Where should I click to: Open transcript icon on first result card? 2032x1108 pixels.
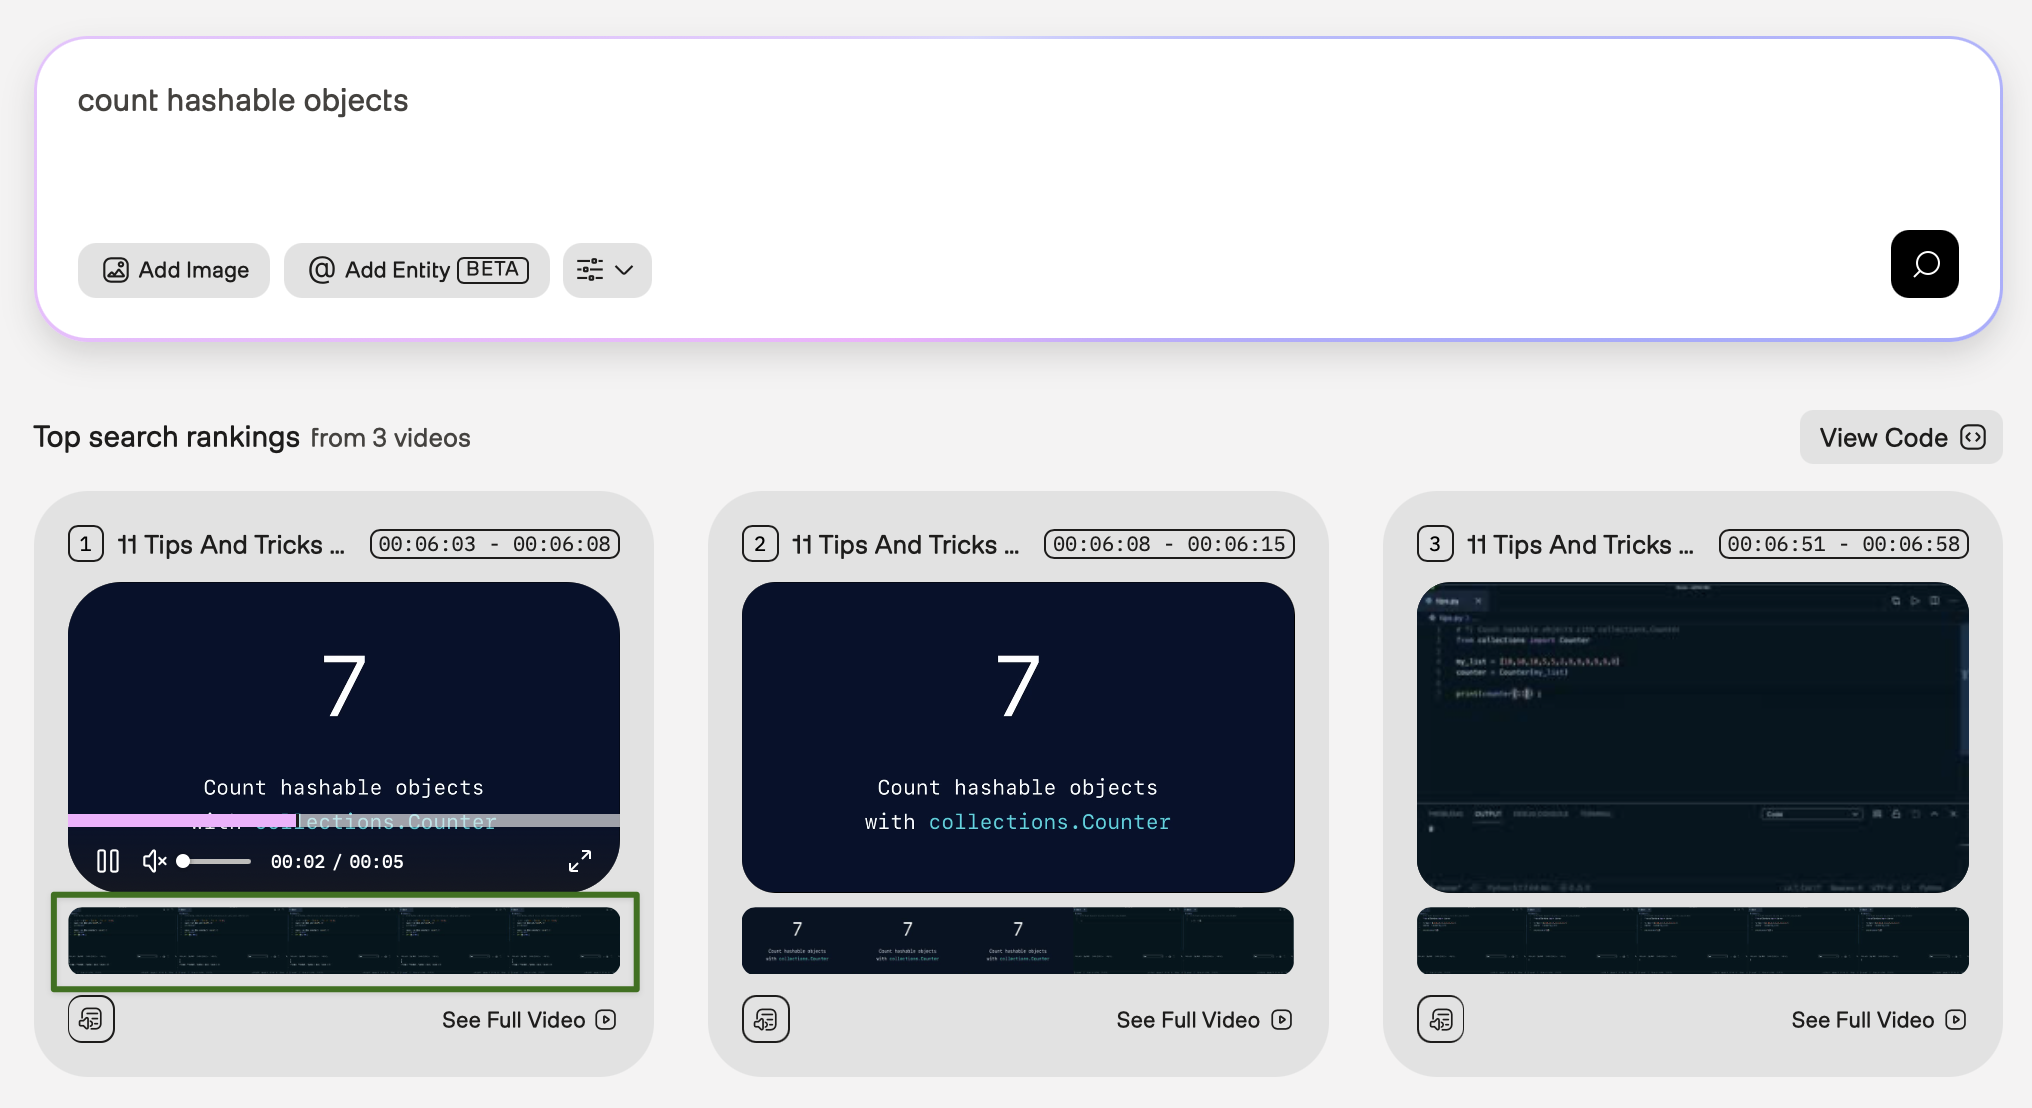[x=91, y=1019]
